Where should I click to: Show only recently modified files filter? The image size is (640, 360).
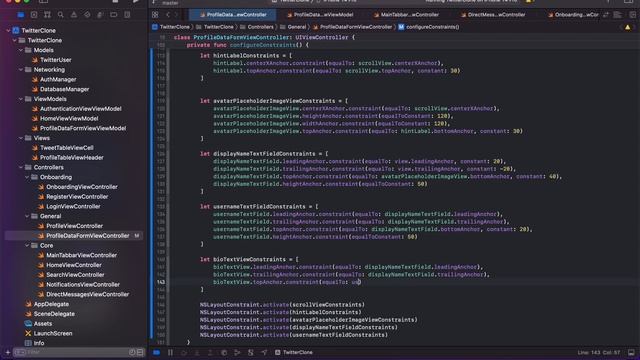tap(132, 352)
